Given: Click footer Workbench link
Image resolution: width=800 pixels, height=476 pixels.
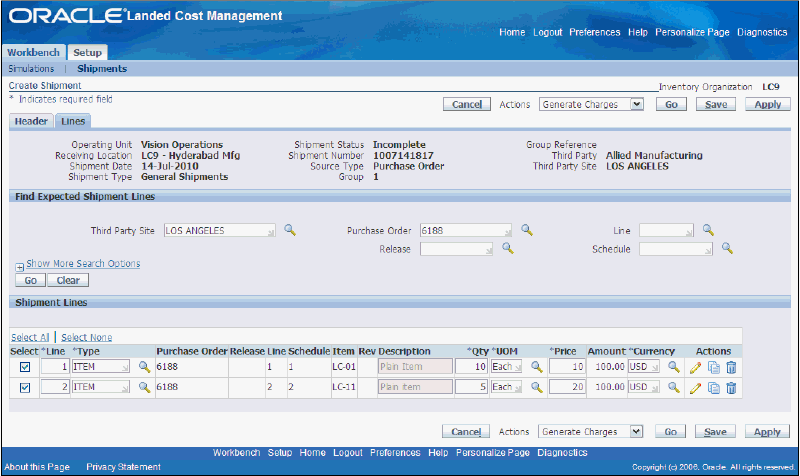Looking at the screenshot, I should (x=236, y=453).
